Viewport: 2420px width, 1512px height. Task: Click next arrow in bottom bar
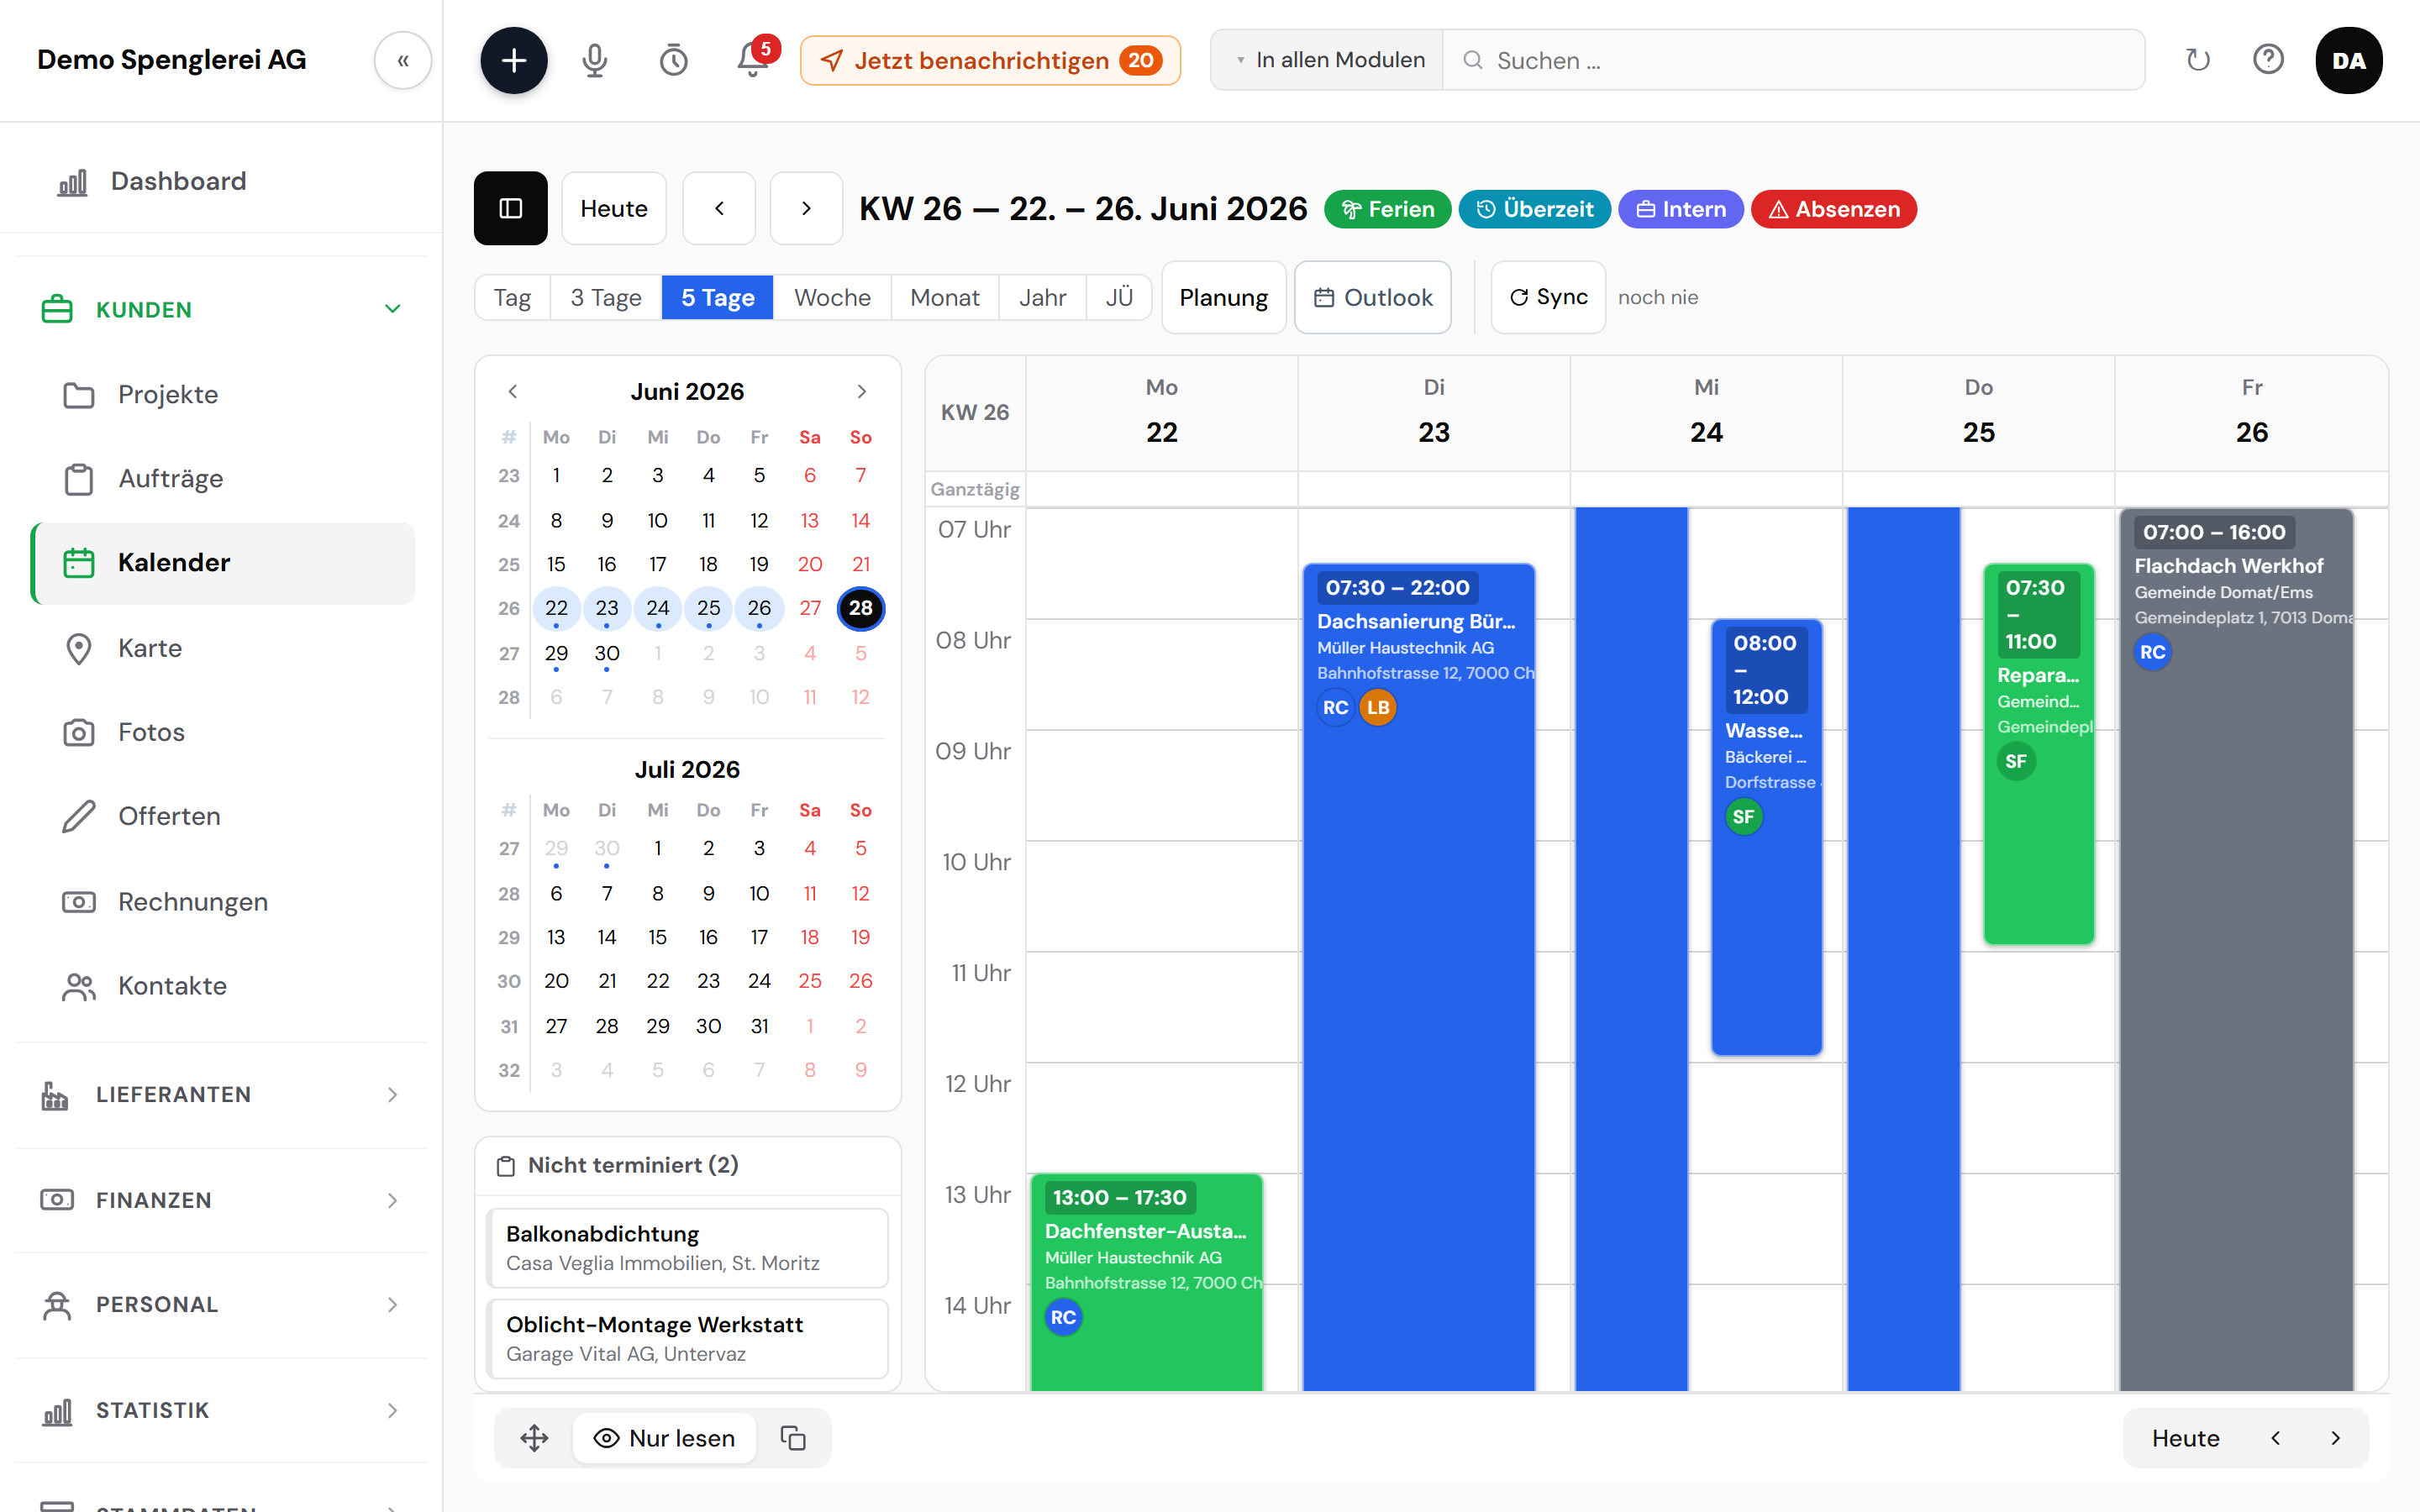2336,1438
